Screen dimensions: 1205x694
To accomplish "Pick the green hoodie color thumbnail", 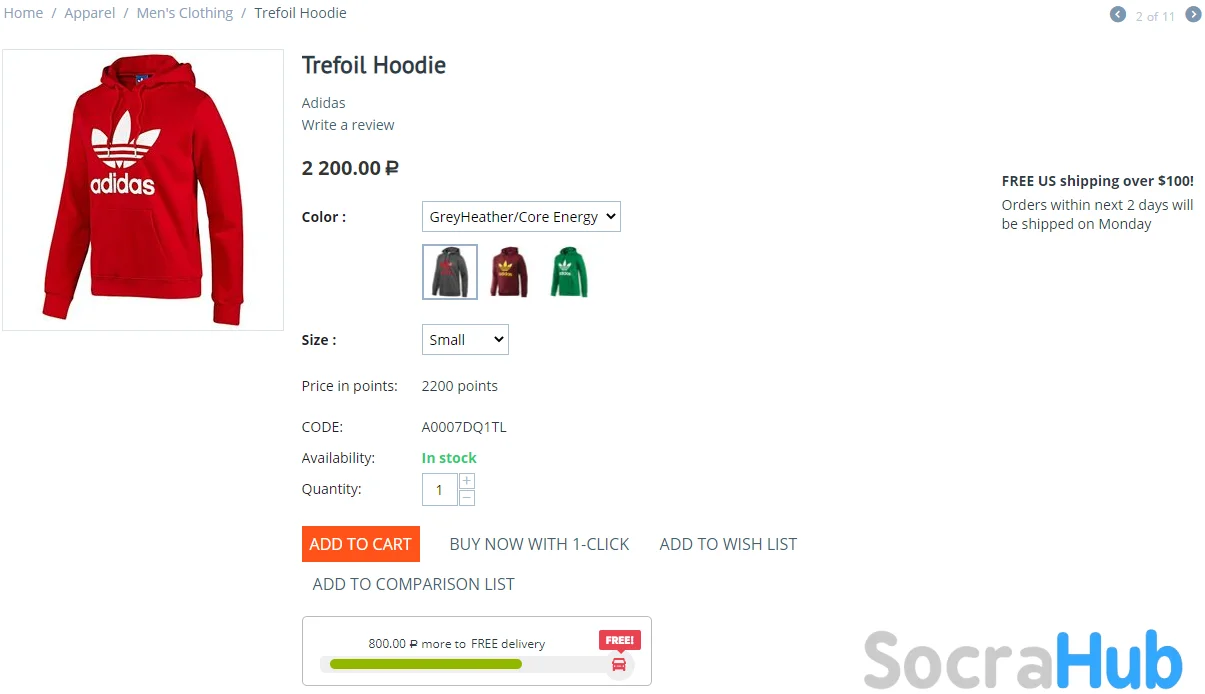I will (569, 272).
